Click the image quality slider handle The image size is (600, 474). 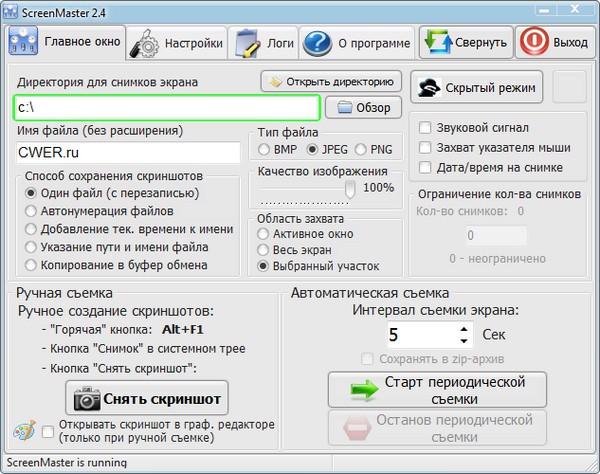pyautogui.click(x=350, y=190)
